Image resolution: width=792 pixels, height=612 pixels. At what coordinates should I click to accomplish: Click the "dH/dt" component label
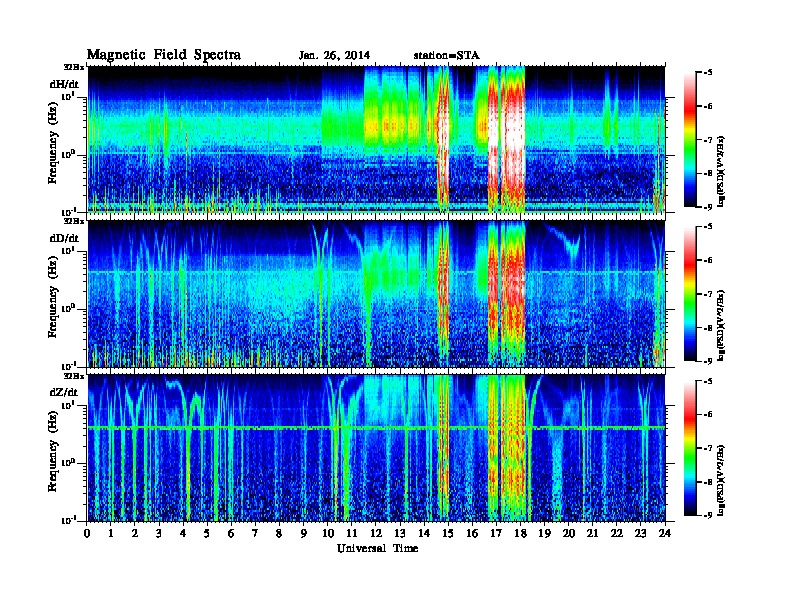64,84
